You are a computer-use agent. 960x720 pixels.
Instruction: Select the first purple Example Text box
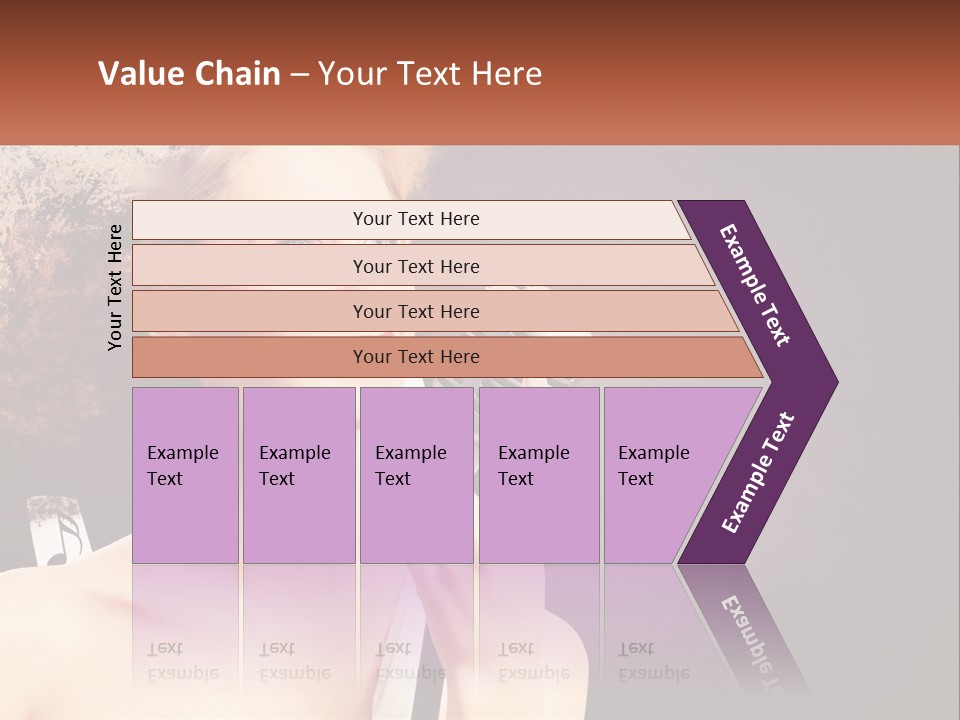(x=185, y=475)
